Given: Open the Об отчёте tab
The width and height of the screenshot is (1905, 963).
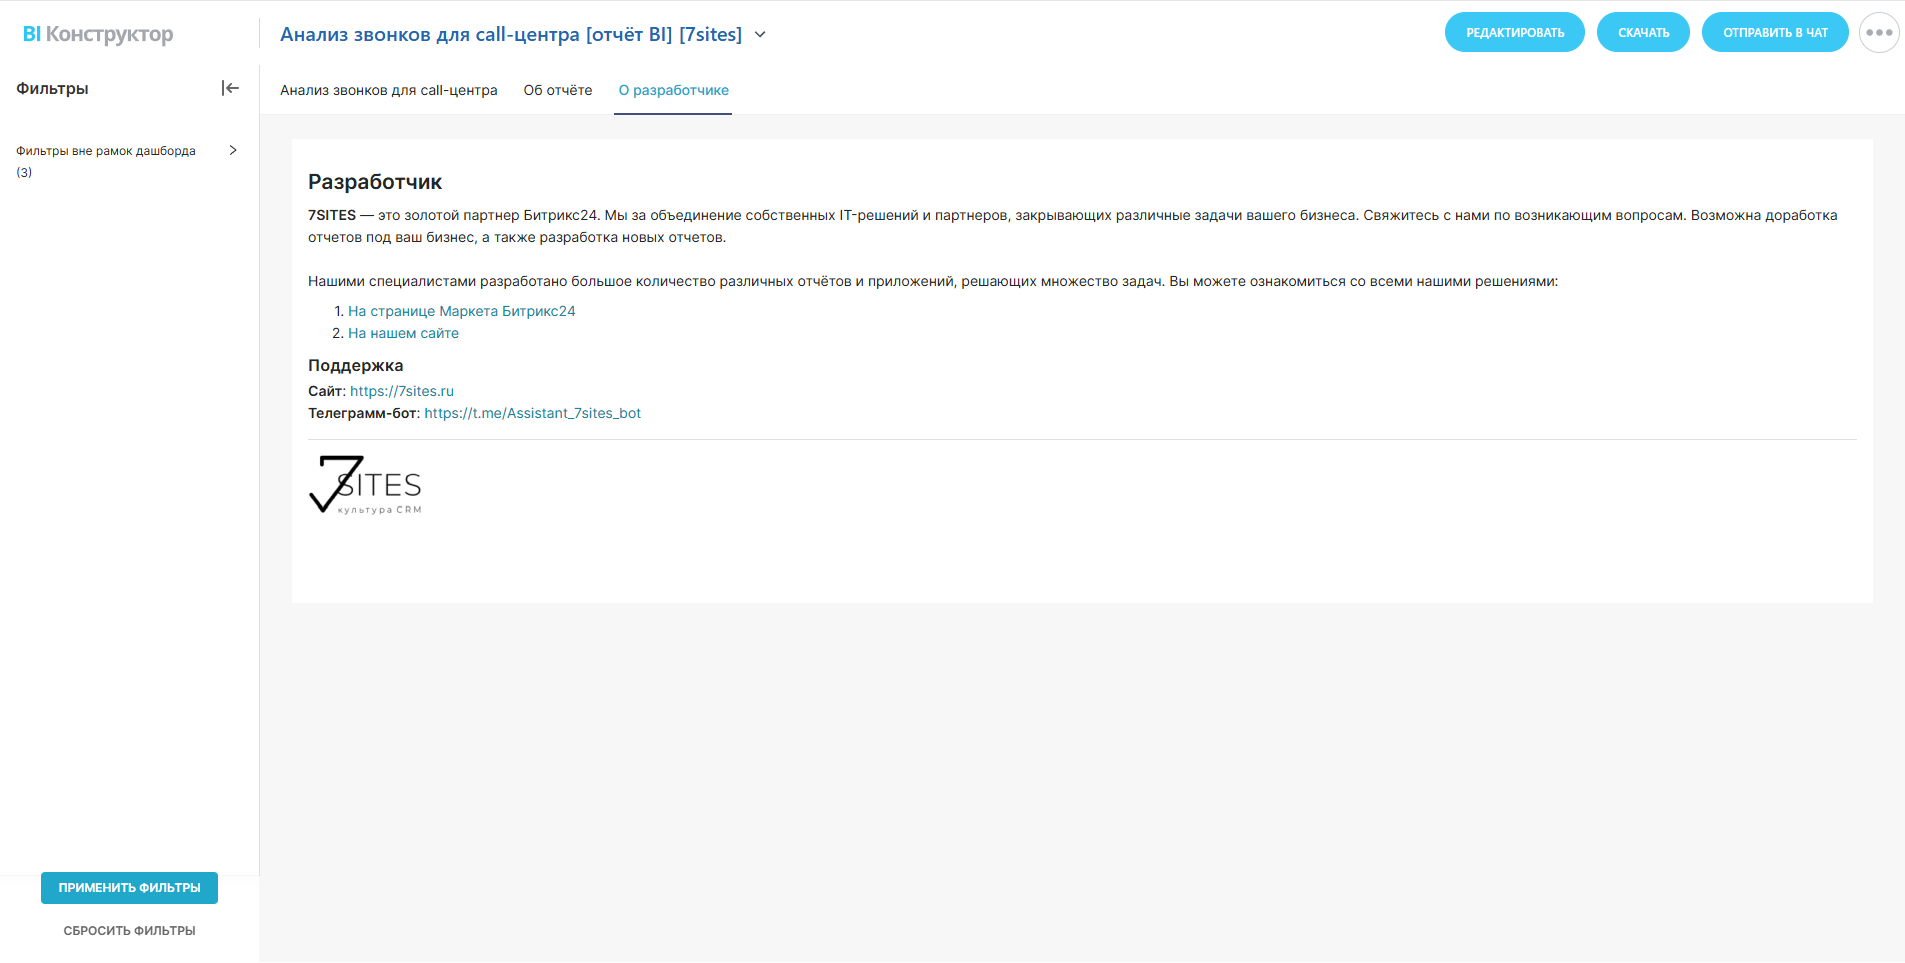Looking at the screenshot, I should [x=558, y=90].
